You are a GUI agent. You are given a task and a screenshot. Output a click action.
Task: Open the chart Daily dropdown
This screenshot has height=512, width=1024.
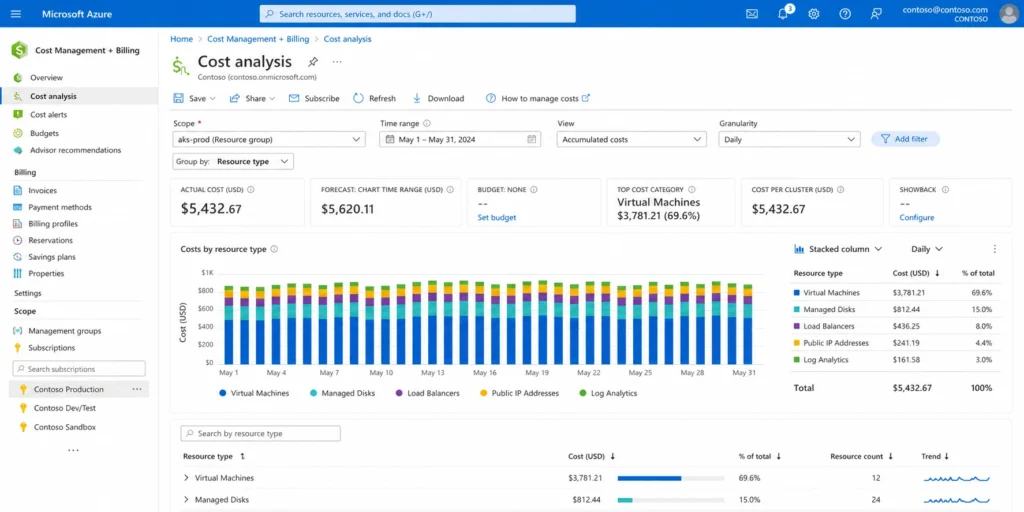click(927, 249)
